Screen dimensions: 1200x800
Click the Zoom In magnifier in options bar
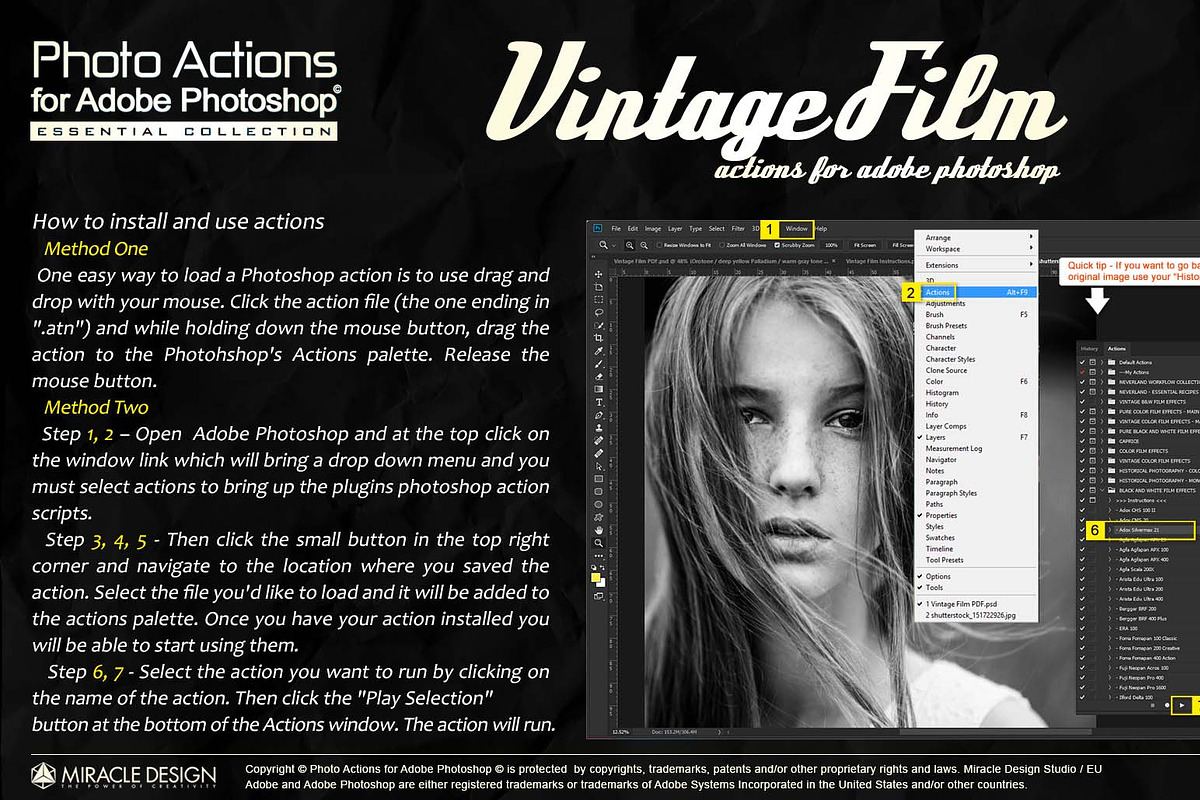630,245
